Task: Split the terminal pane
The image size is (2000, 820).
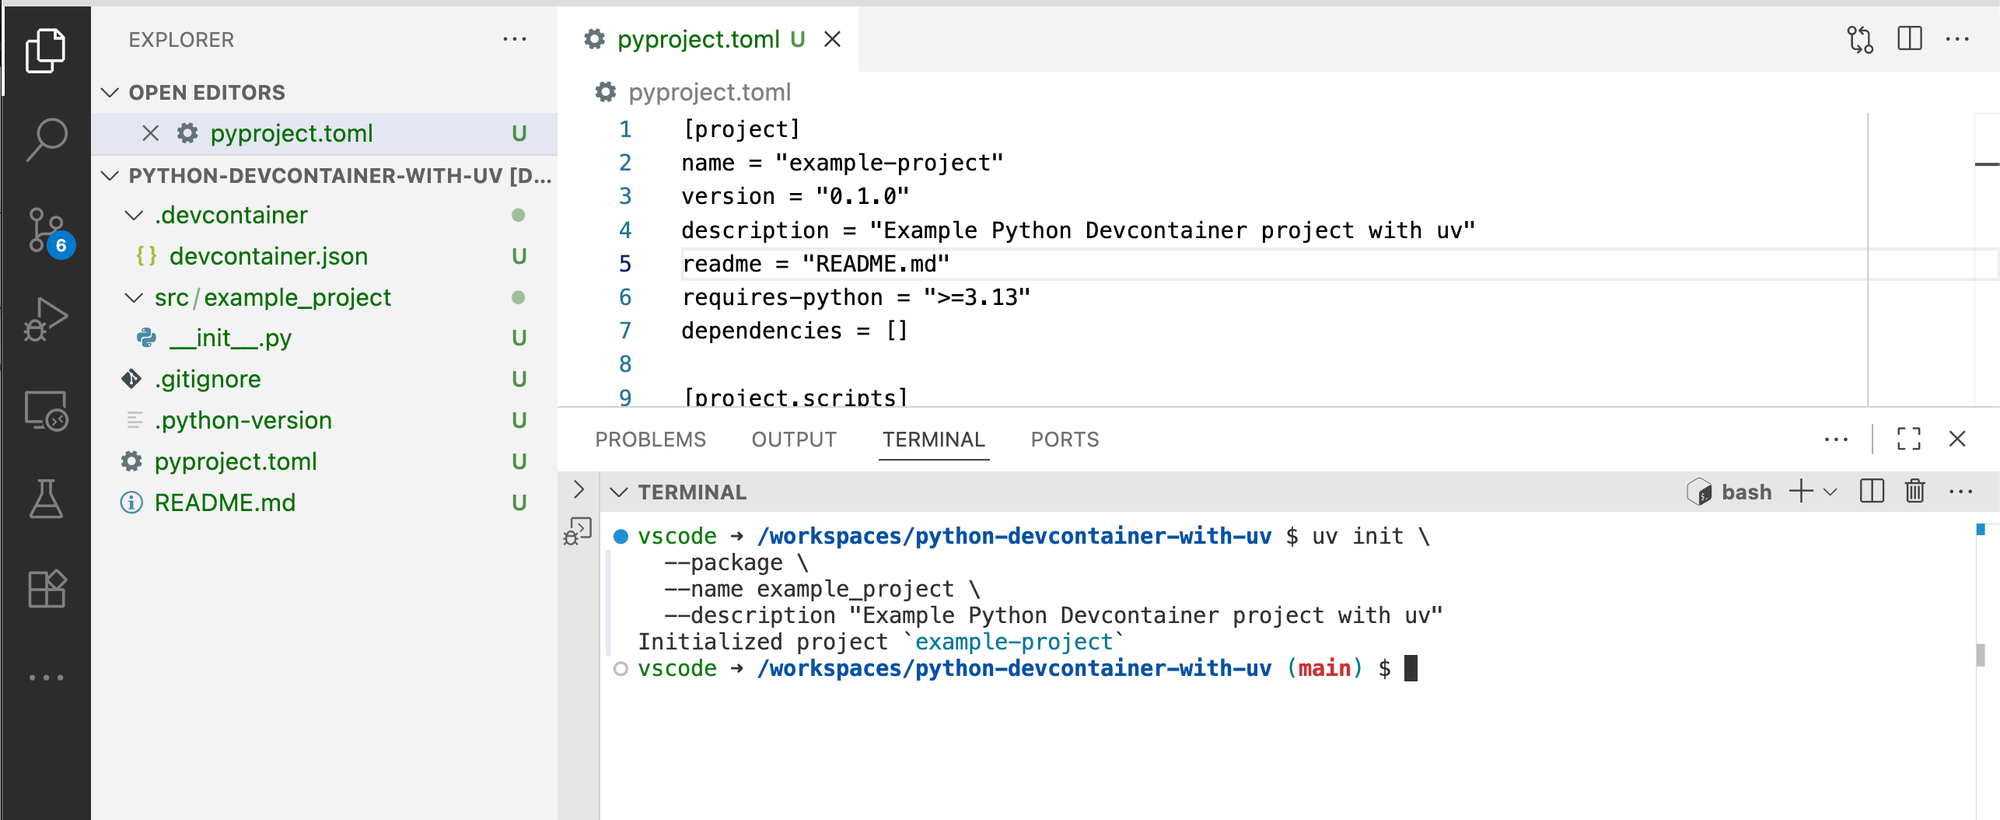Action: point(1871,491)
